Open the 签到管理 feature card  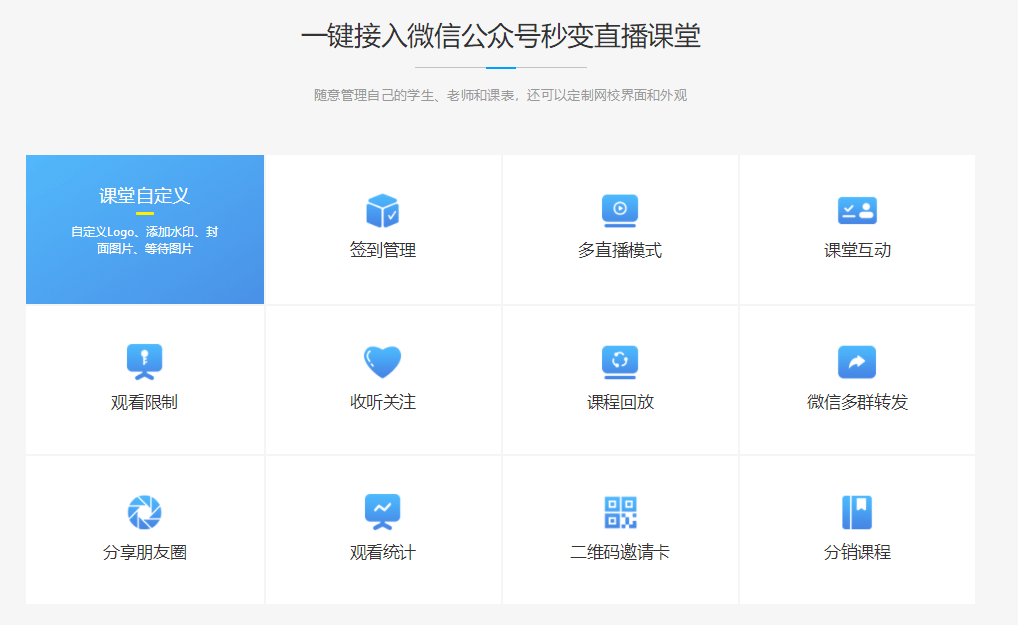[382, 229]
